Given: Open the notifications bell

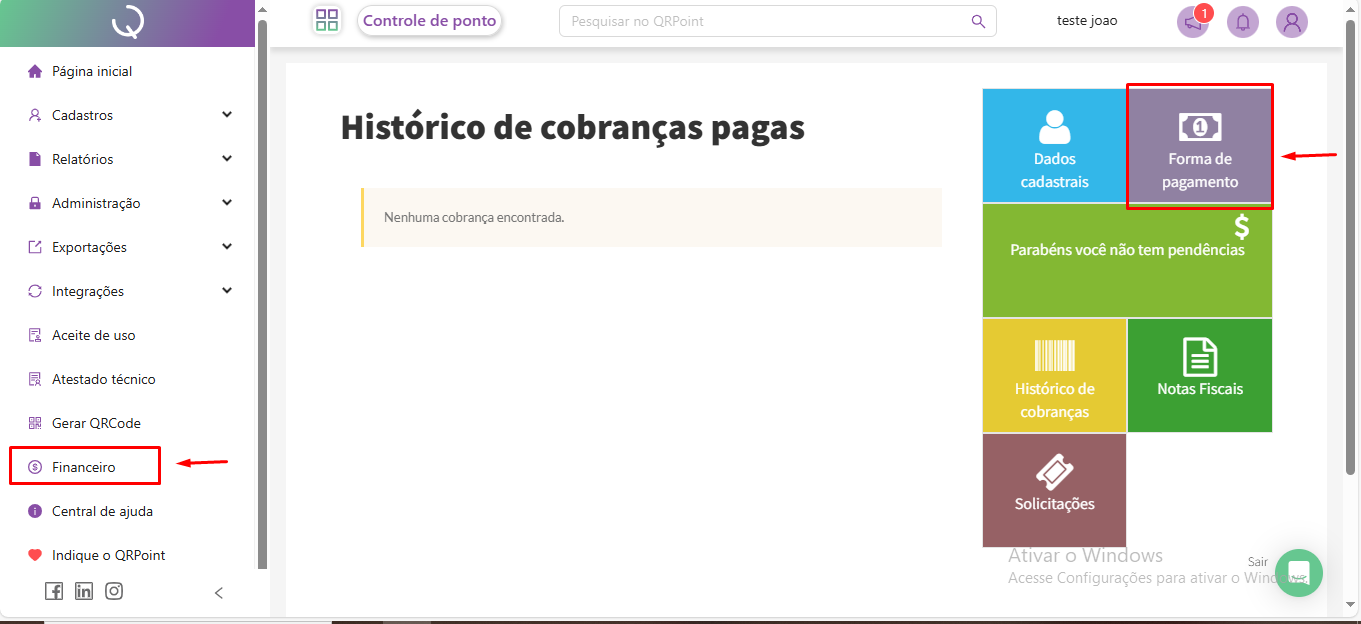Looking at the screenshot, I should pyautogui.click(x=1243, y=22).
